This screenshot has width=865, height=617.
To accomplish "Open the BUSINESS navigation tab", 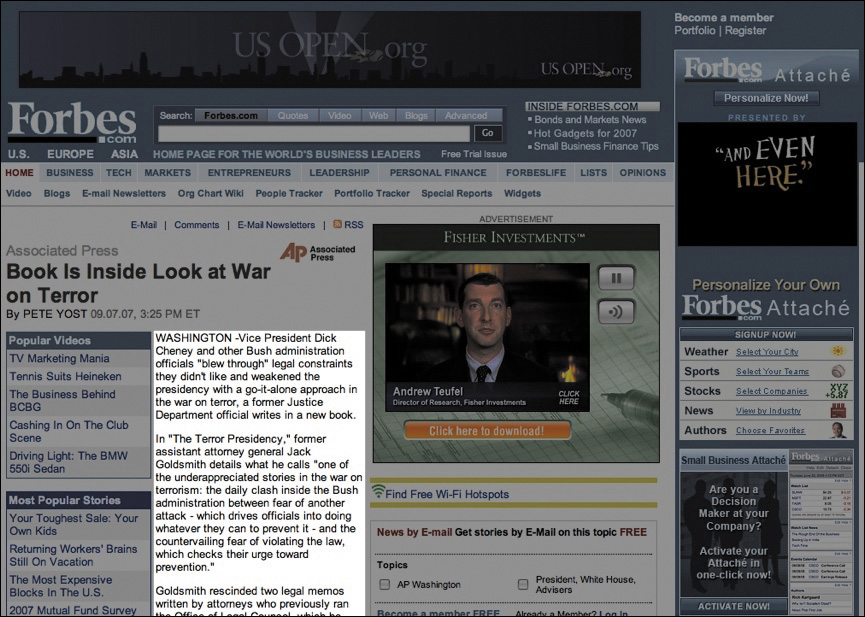I will pos(70,173).
